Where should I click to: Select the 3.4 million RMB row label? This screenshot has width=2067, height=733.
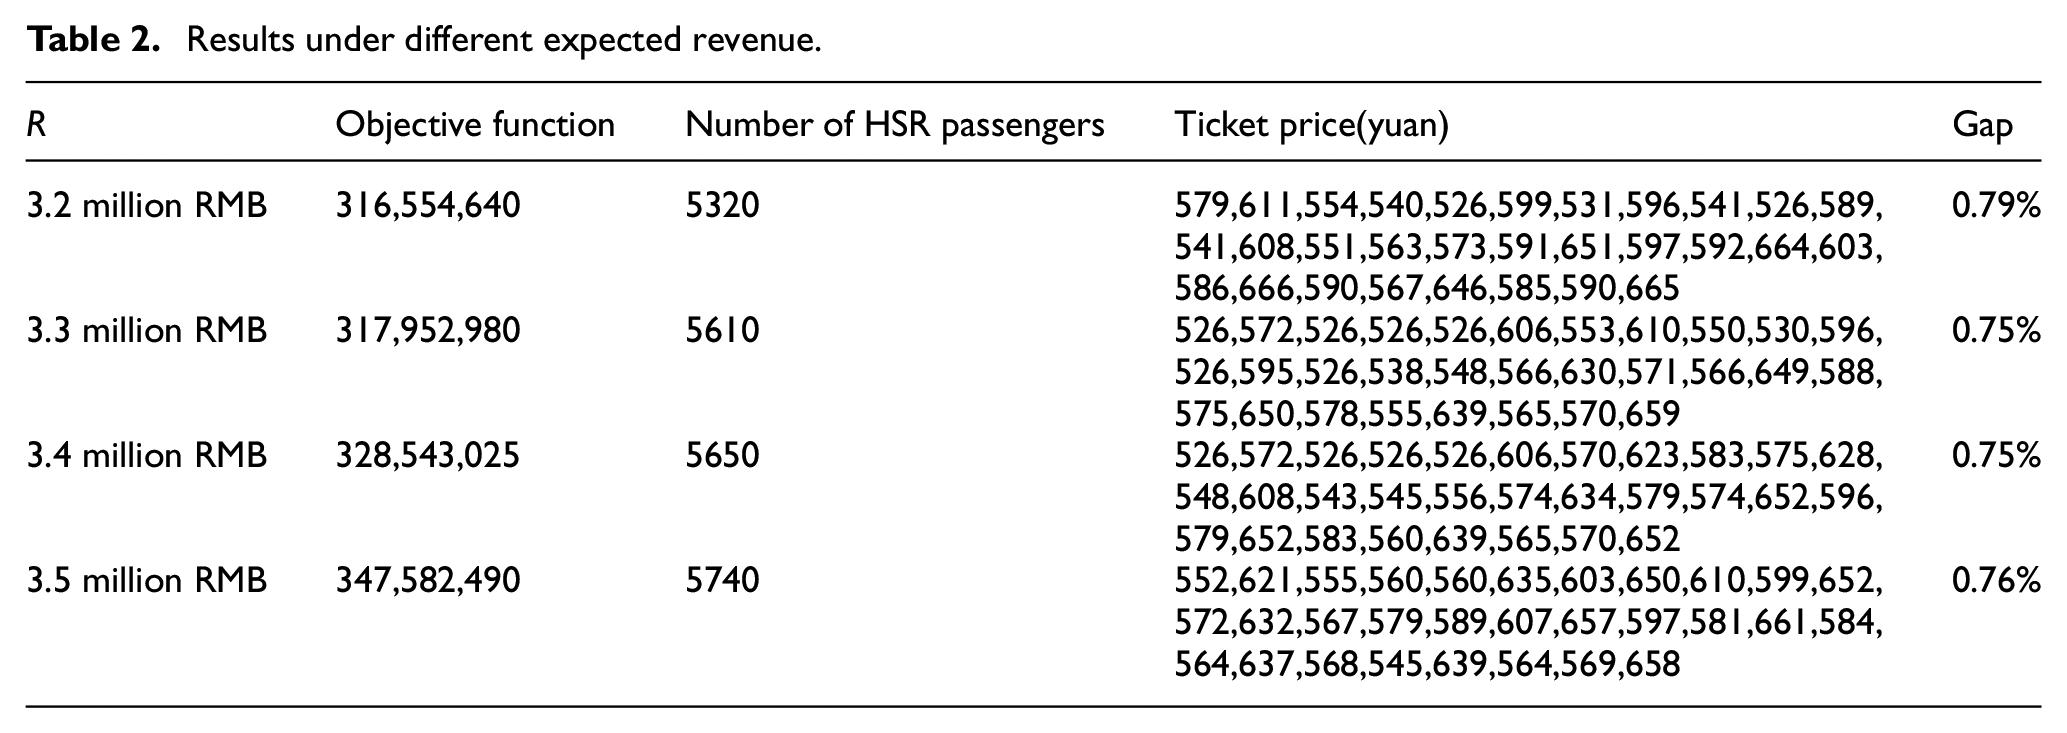[147, 456]
